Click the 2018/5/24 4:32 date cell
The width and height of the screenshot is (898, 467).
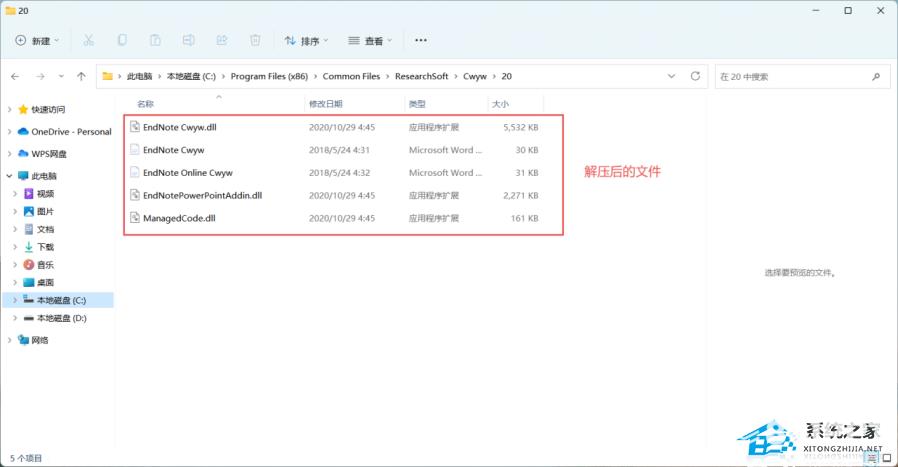pyautogui.click(x=339, y=172)
